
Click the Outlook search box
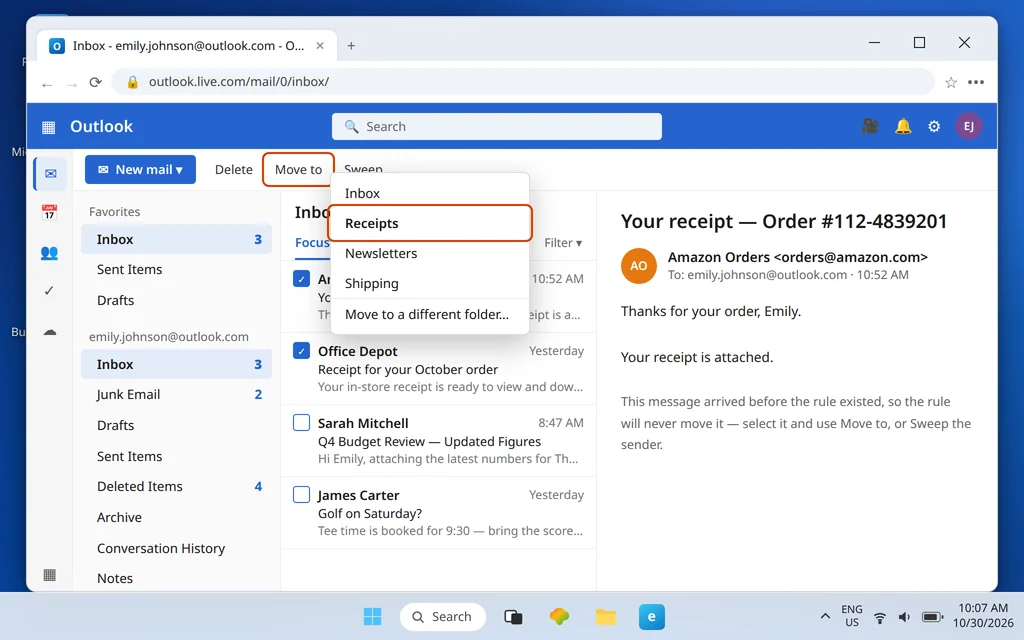(496, 127)
